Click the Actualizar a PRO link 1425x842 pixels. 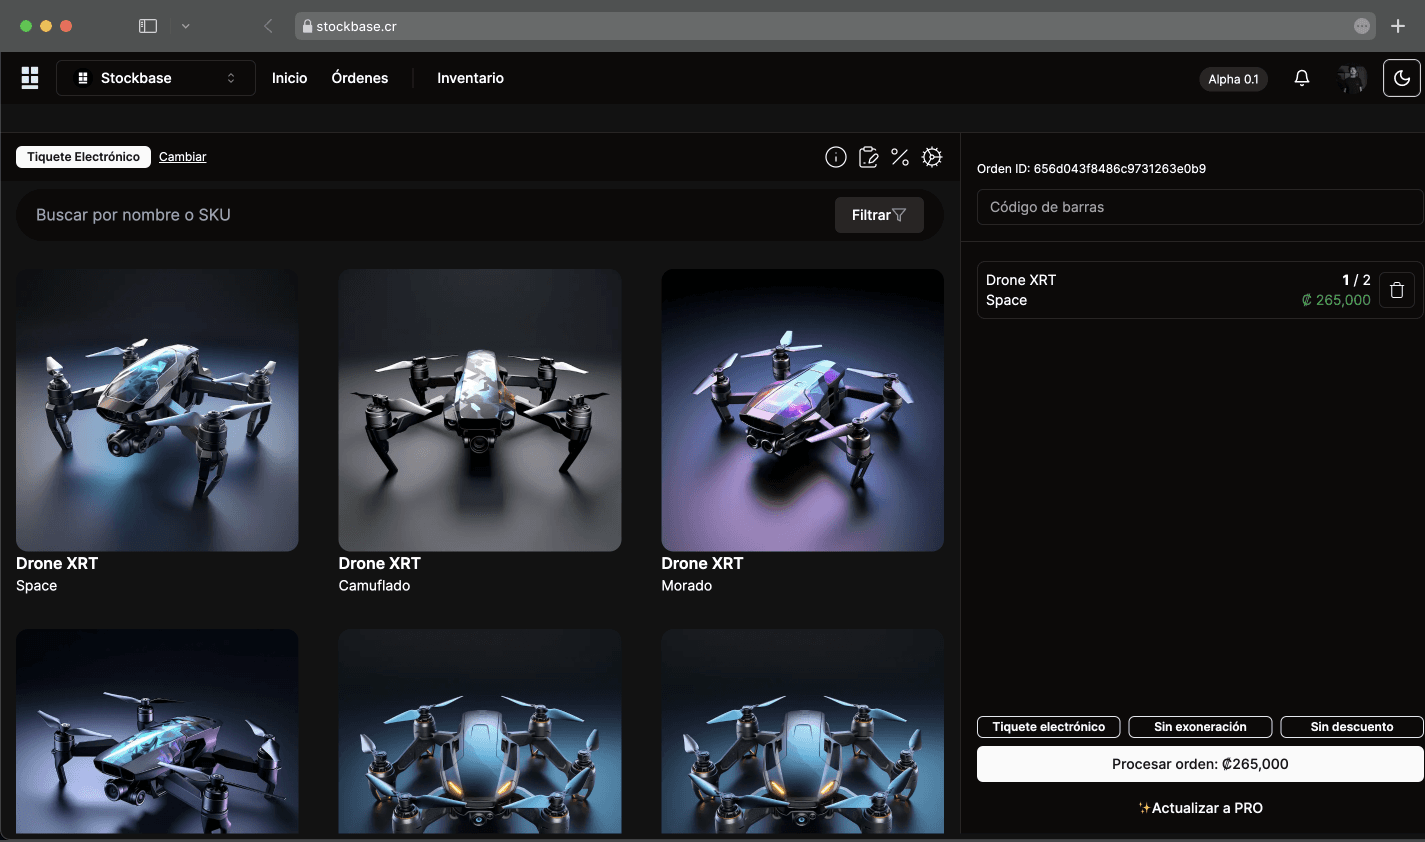click(x=1200, y=808)
